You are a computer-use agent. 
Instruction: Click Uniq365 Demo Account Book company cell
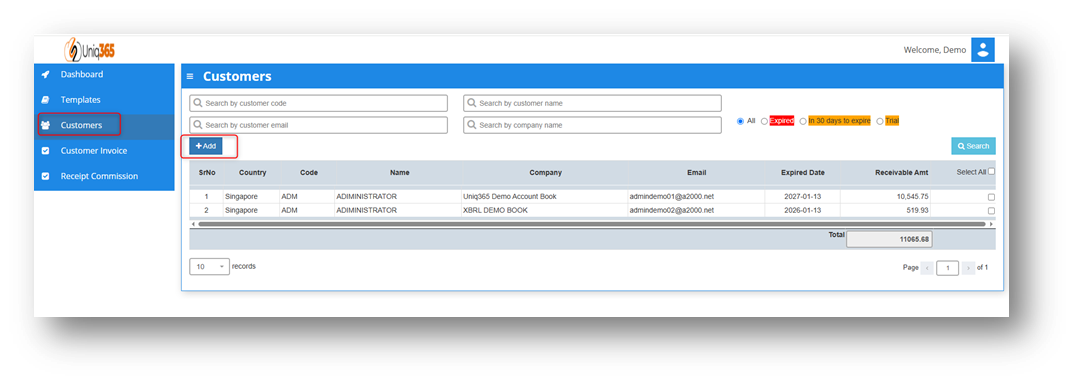(x=545, y=197)
